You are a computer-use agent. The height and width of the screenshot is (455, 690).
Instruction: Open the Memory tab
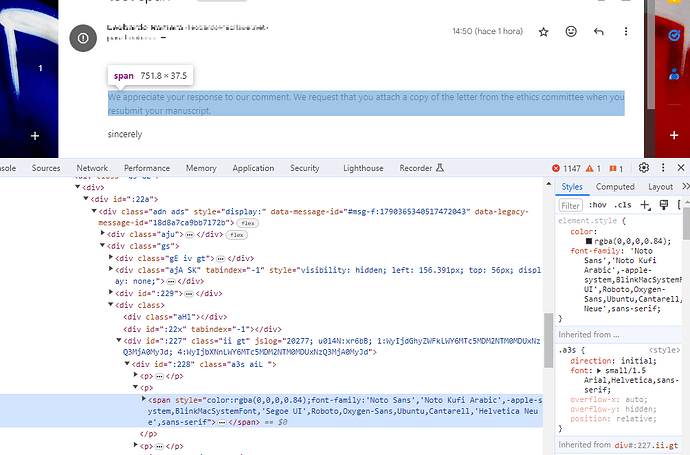point(201,168)
